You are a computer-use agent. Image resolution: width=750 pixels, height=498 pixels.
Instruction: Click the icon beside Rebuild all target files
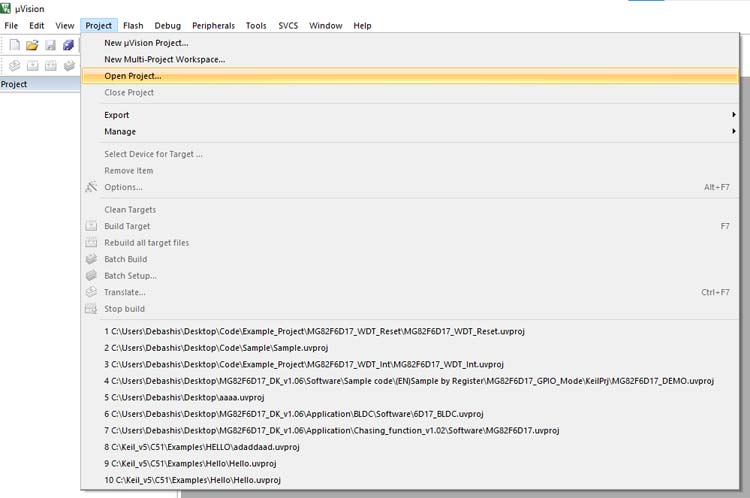pos(91,243)
